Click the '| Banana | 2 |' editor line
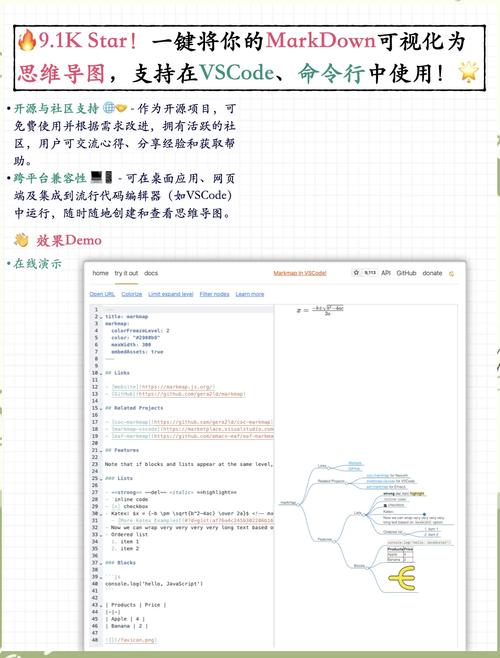Image resolution: width=500 pixels, height=658 pixels. tap(126, 626)
